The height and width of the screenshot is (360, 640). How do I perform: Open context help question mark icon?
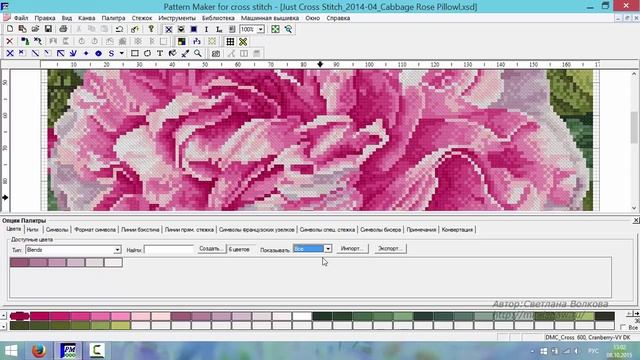151,29
